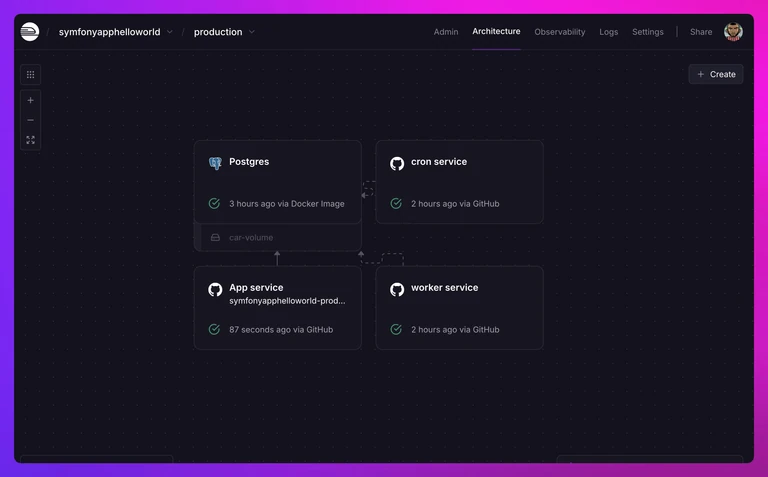This screenshot has height=477, width=768.
Task: Click the fit-to-screen expand icon
Action: 30,140
